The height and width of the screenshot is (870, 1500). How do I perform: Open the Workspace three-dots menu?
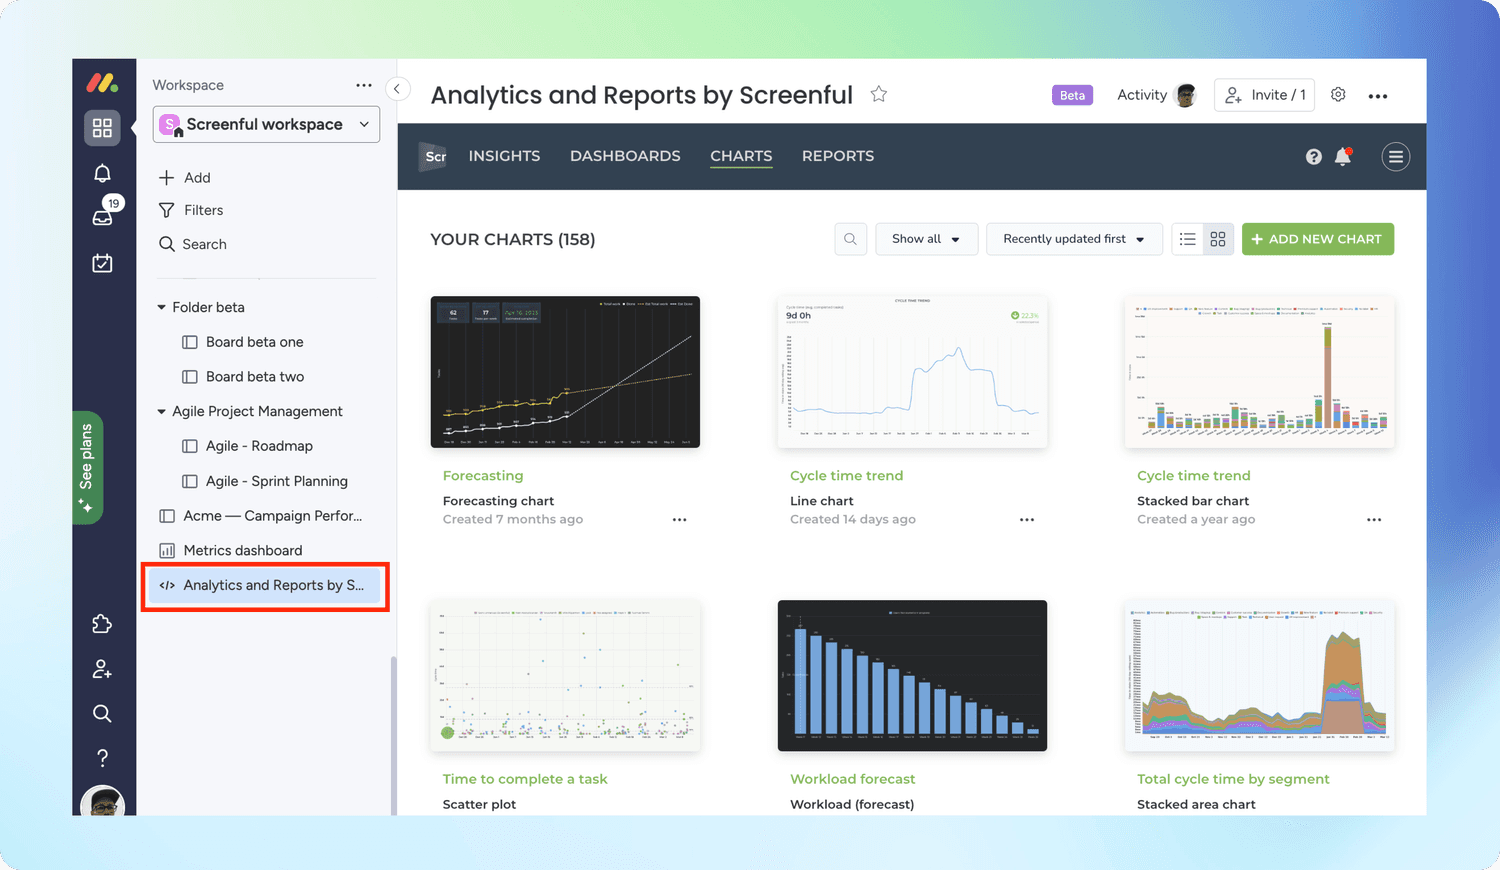[364, 85]
